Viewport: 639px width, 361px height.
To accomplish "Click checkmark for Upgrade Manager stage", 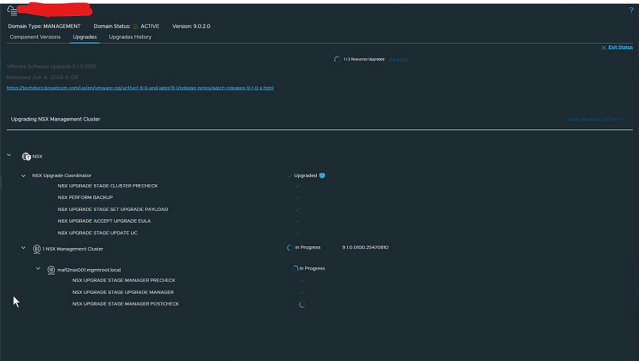I will pos(302,292).
